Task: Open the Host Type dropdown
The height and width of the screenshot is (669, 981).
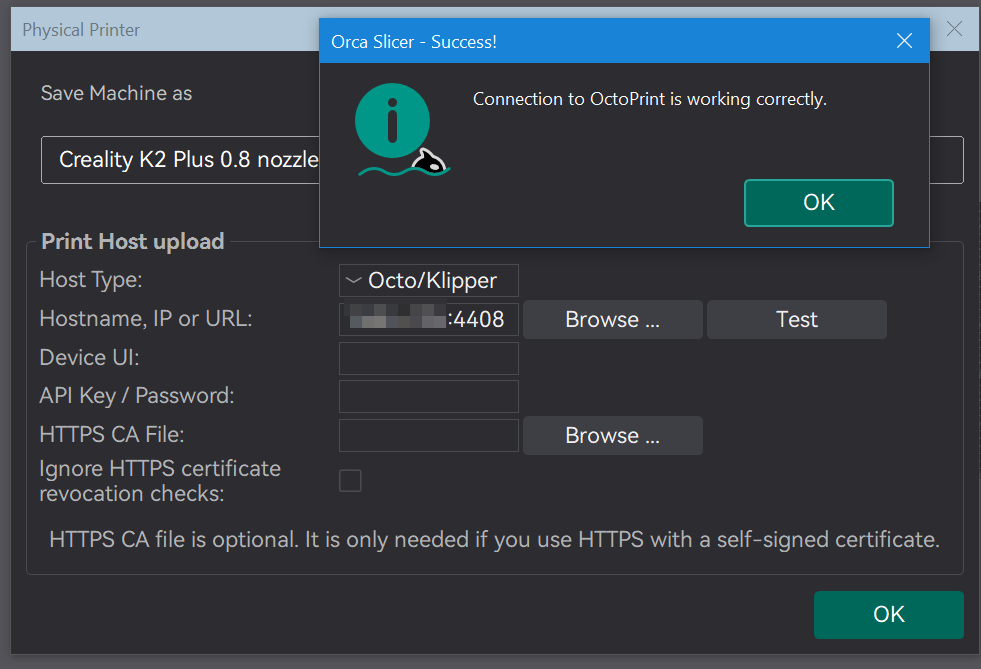Action: point(429,281)
